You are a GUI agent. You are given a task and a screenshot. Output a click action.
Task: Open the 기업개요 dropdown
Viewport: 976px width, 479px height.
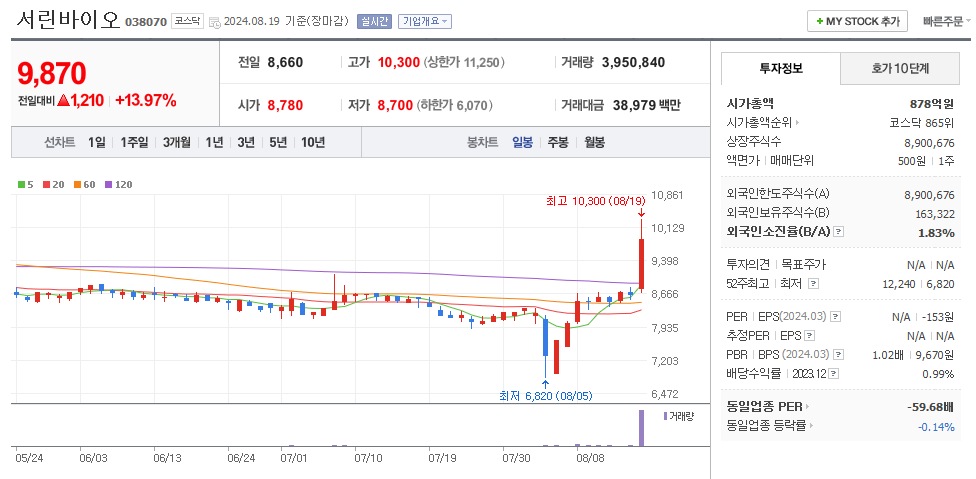[425, 21]
